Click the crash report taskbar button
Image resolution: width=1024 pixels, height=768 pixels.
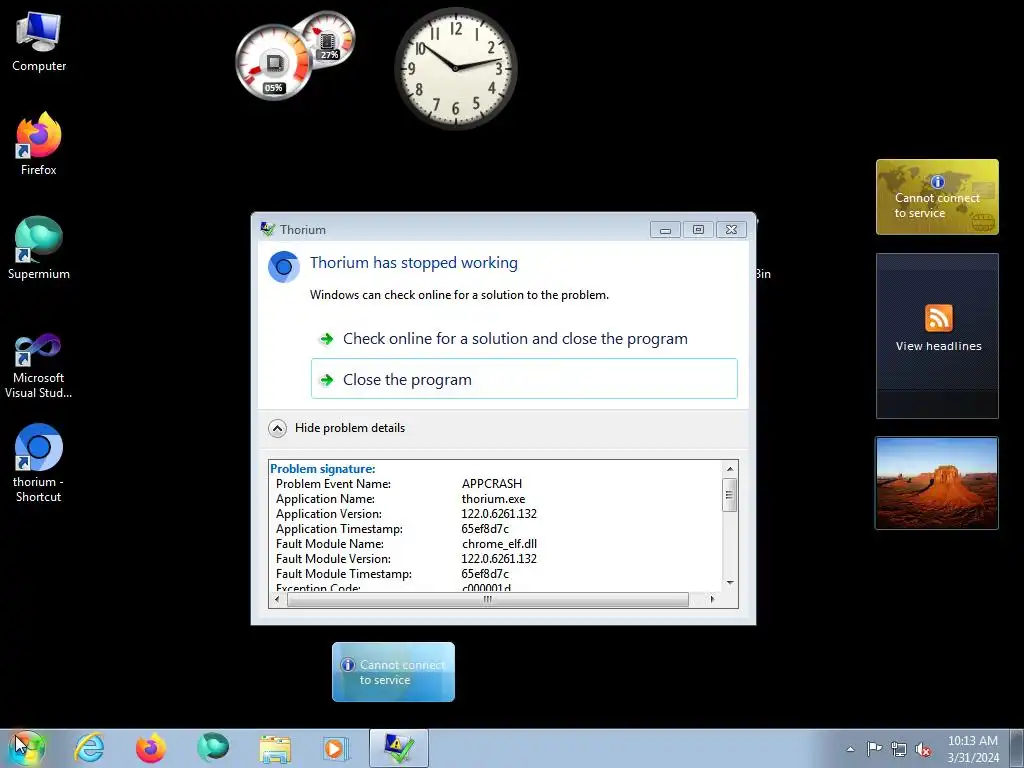(x=399, y=748)
